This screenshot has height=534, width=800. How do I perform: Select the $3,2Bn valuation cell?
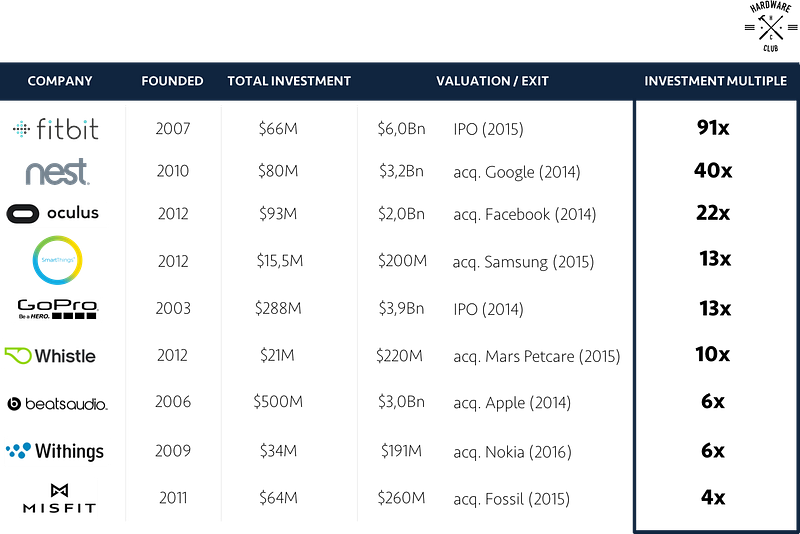402,171
